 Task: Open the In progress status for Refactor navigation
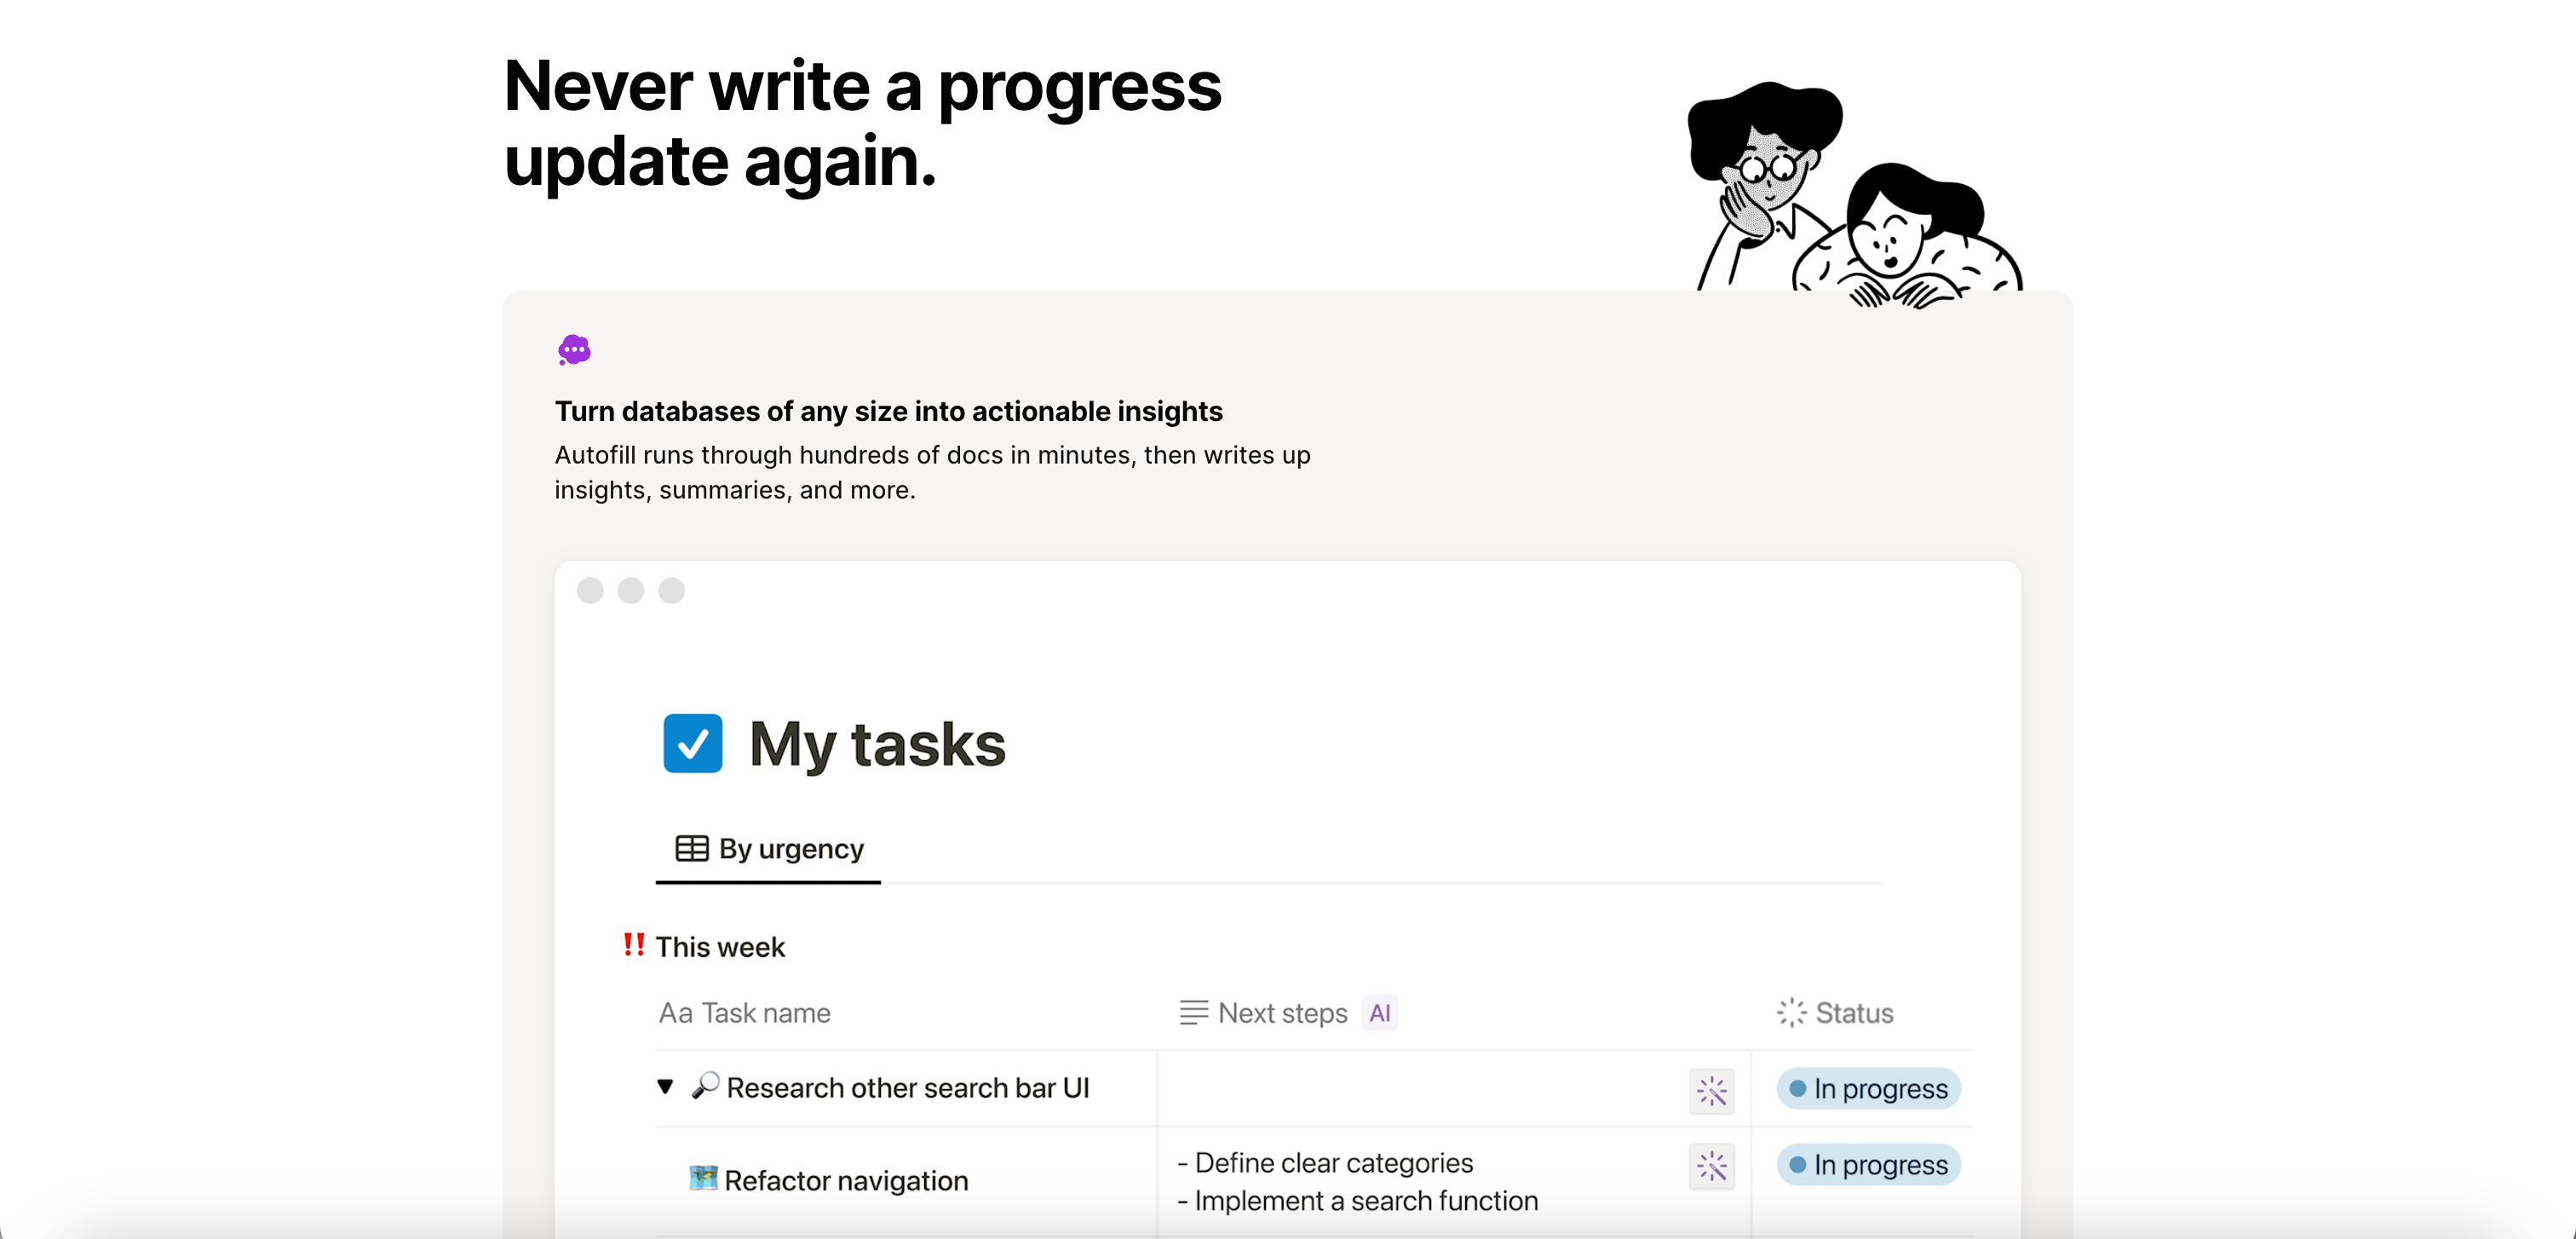click(x=1868, y=1165)
